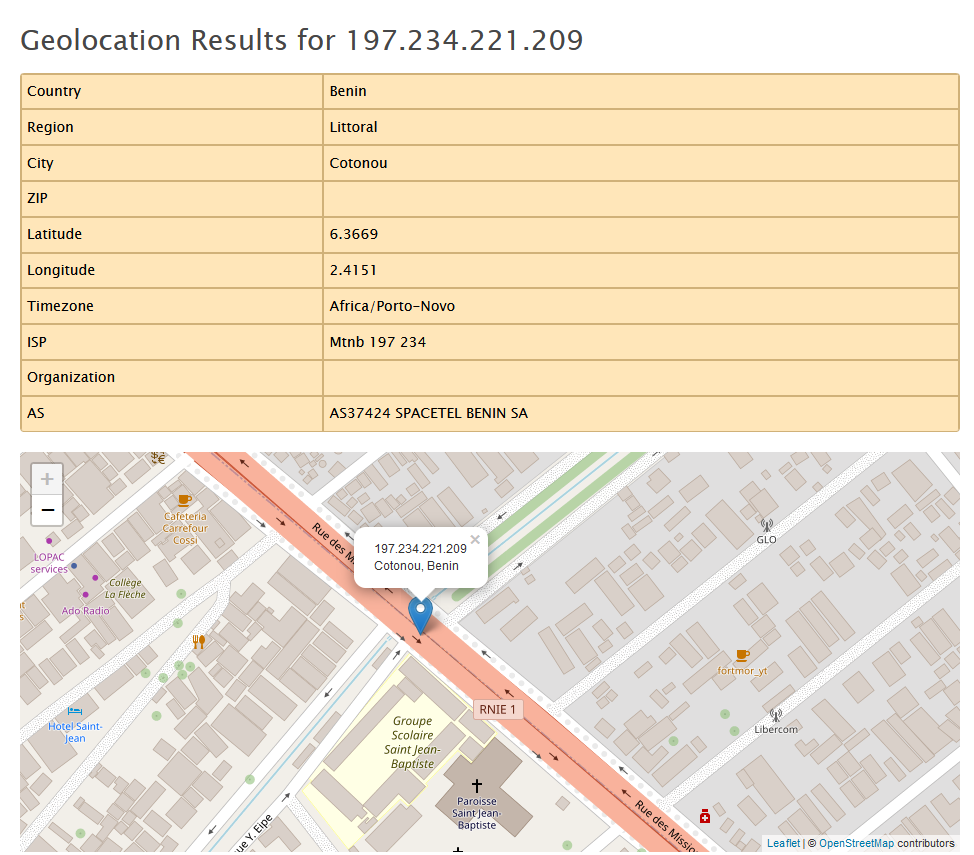Click the red pharmacy cross icon
The image size is (974, 855).
click(705, 816)
